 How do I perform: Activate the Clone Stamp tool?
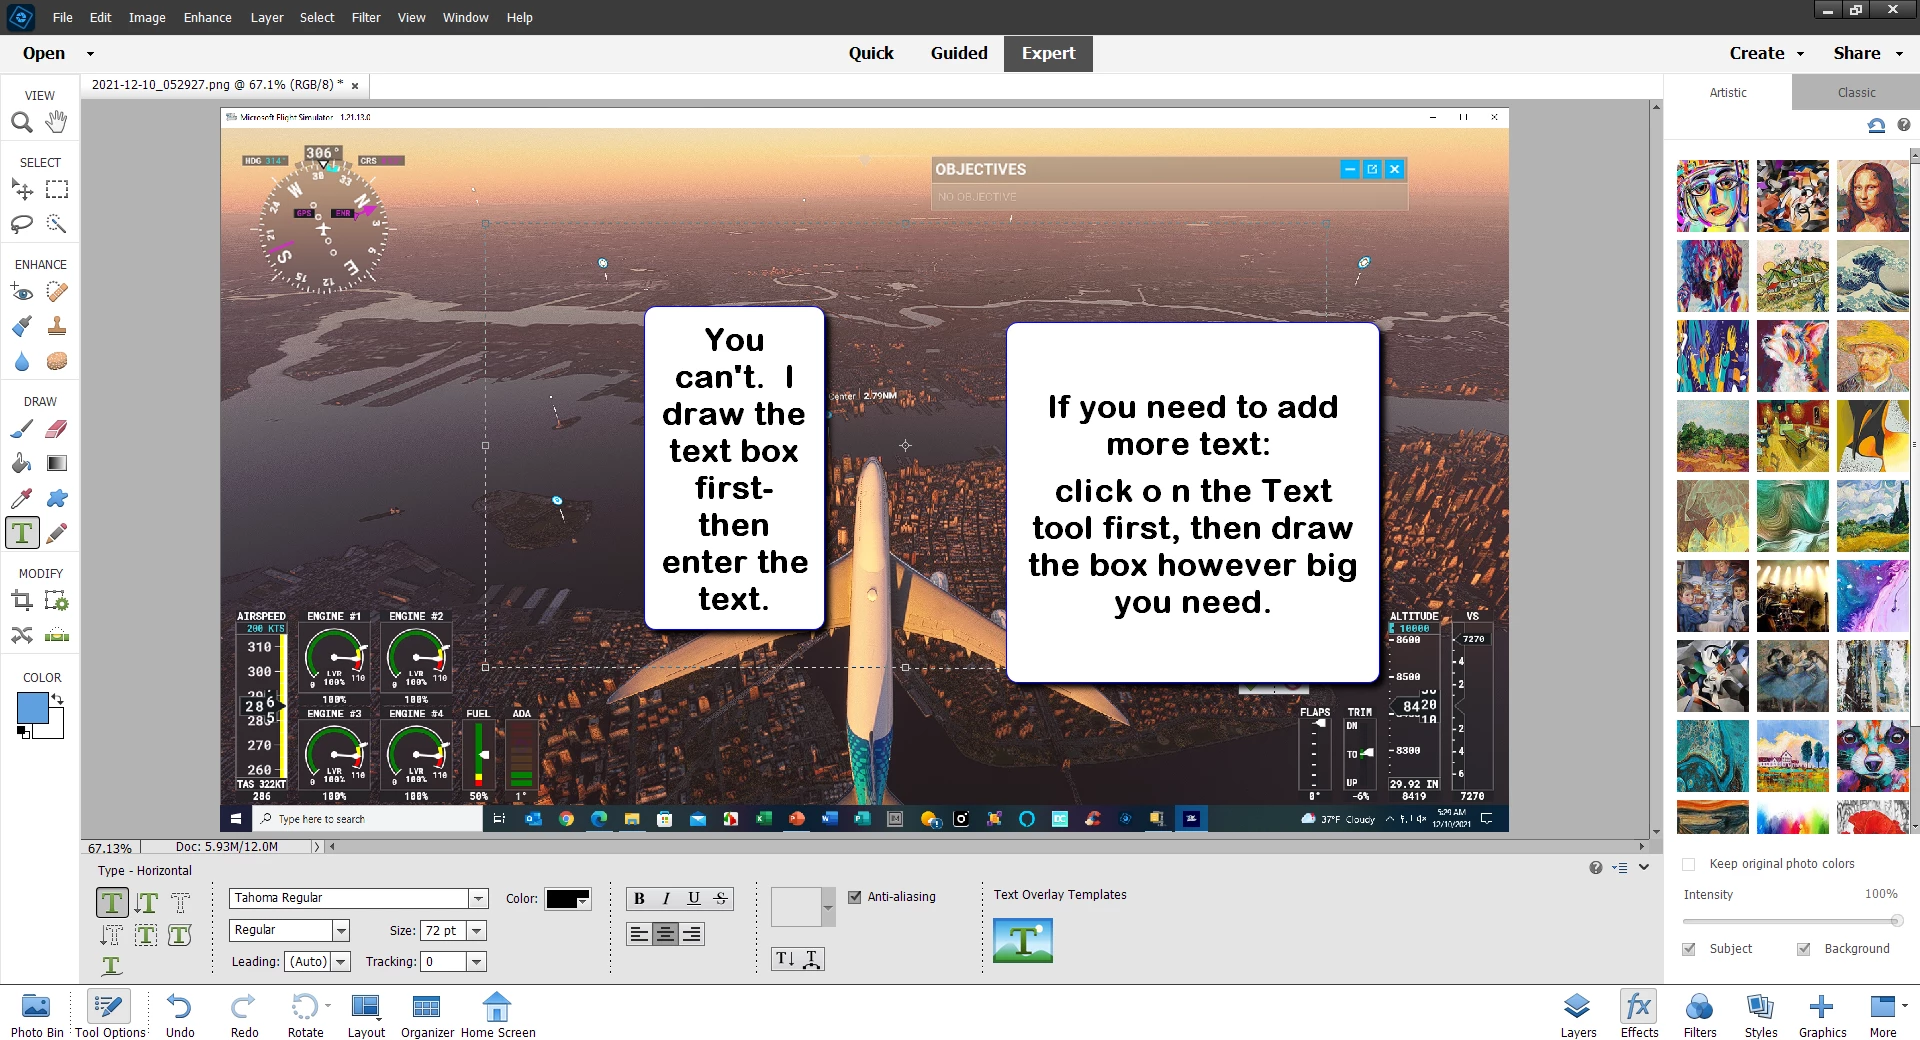(x=57, y=326)
